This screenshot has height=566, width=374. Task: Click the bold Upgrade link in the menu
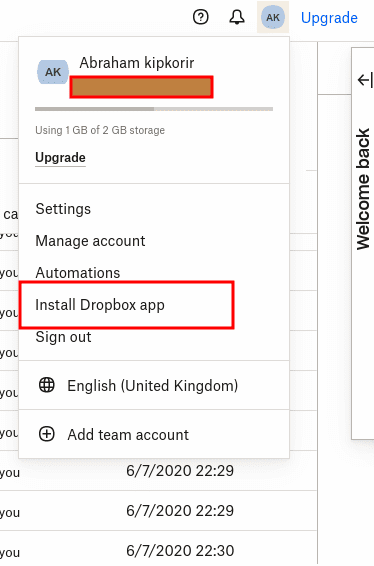click(x=60, y=158)
